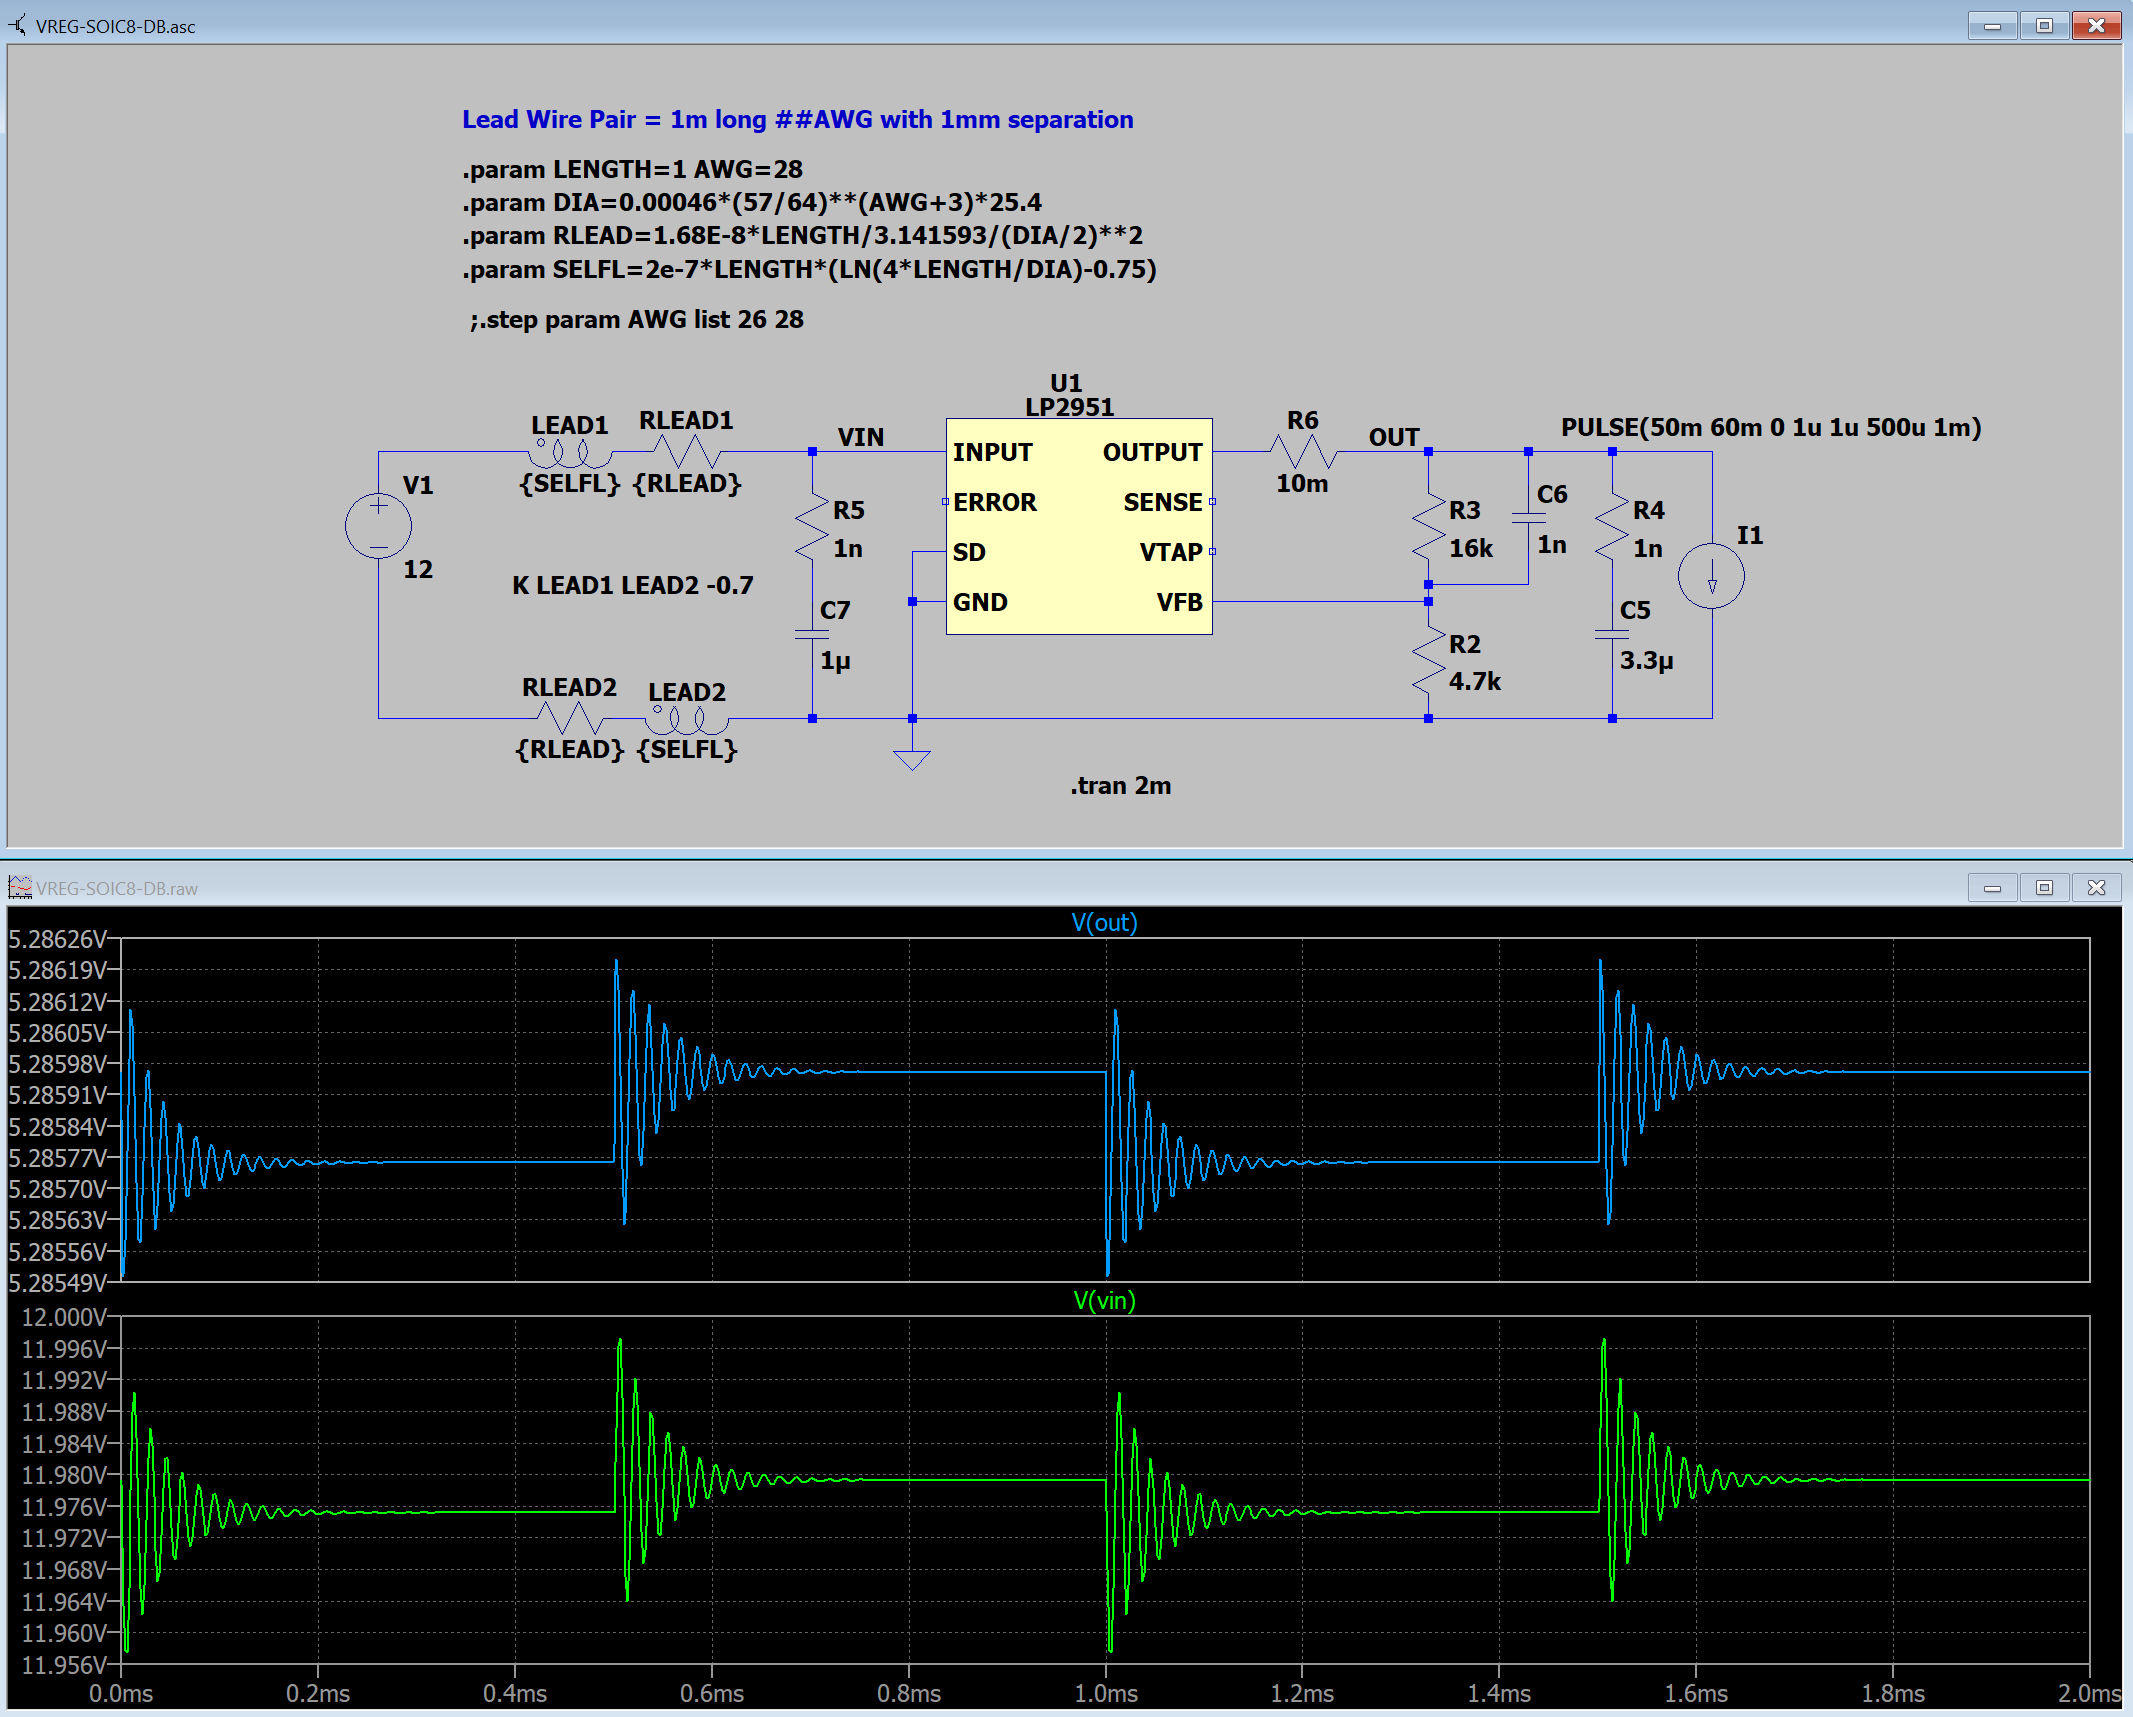Click the V(out) trace label
Screen dimensions: 2133x1717
[1104, 922]
